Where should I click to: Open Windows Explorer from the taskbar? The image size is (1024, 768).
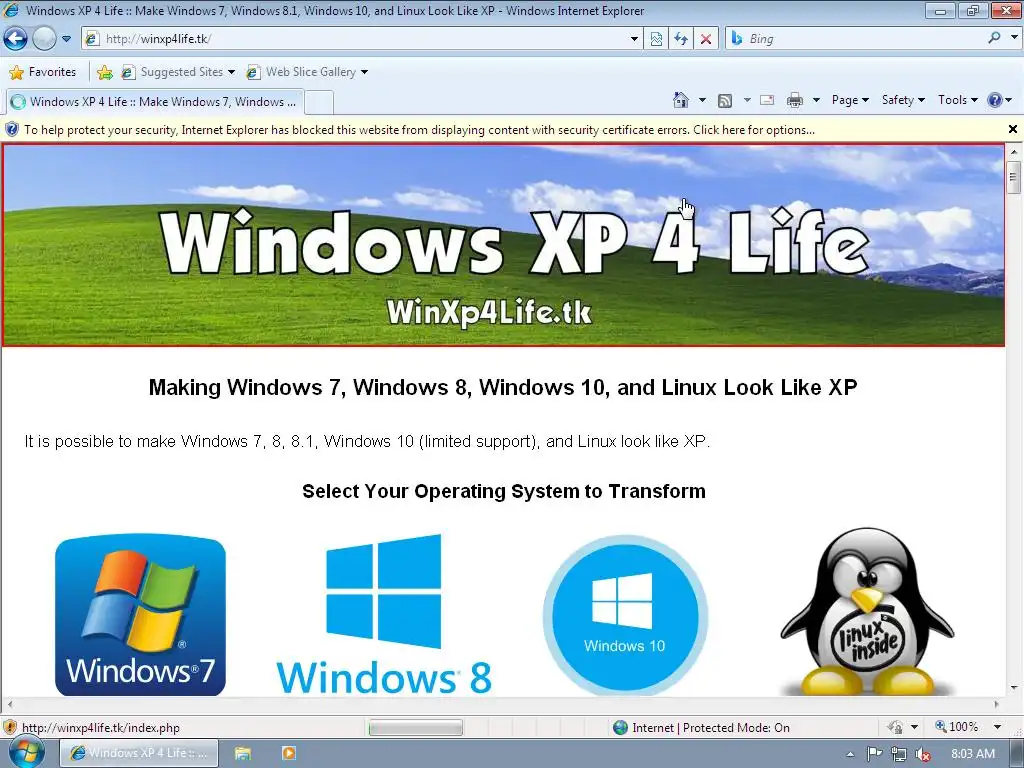click(243, 753)
